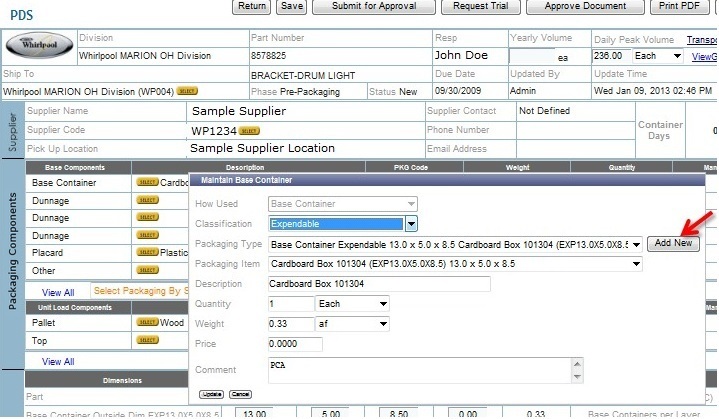Viewport: 719px width, 419px height.
Task: Click the Quantity column header
Action: pos(622,167)
